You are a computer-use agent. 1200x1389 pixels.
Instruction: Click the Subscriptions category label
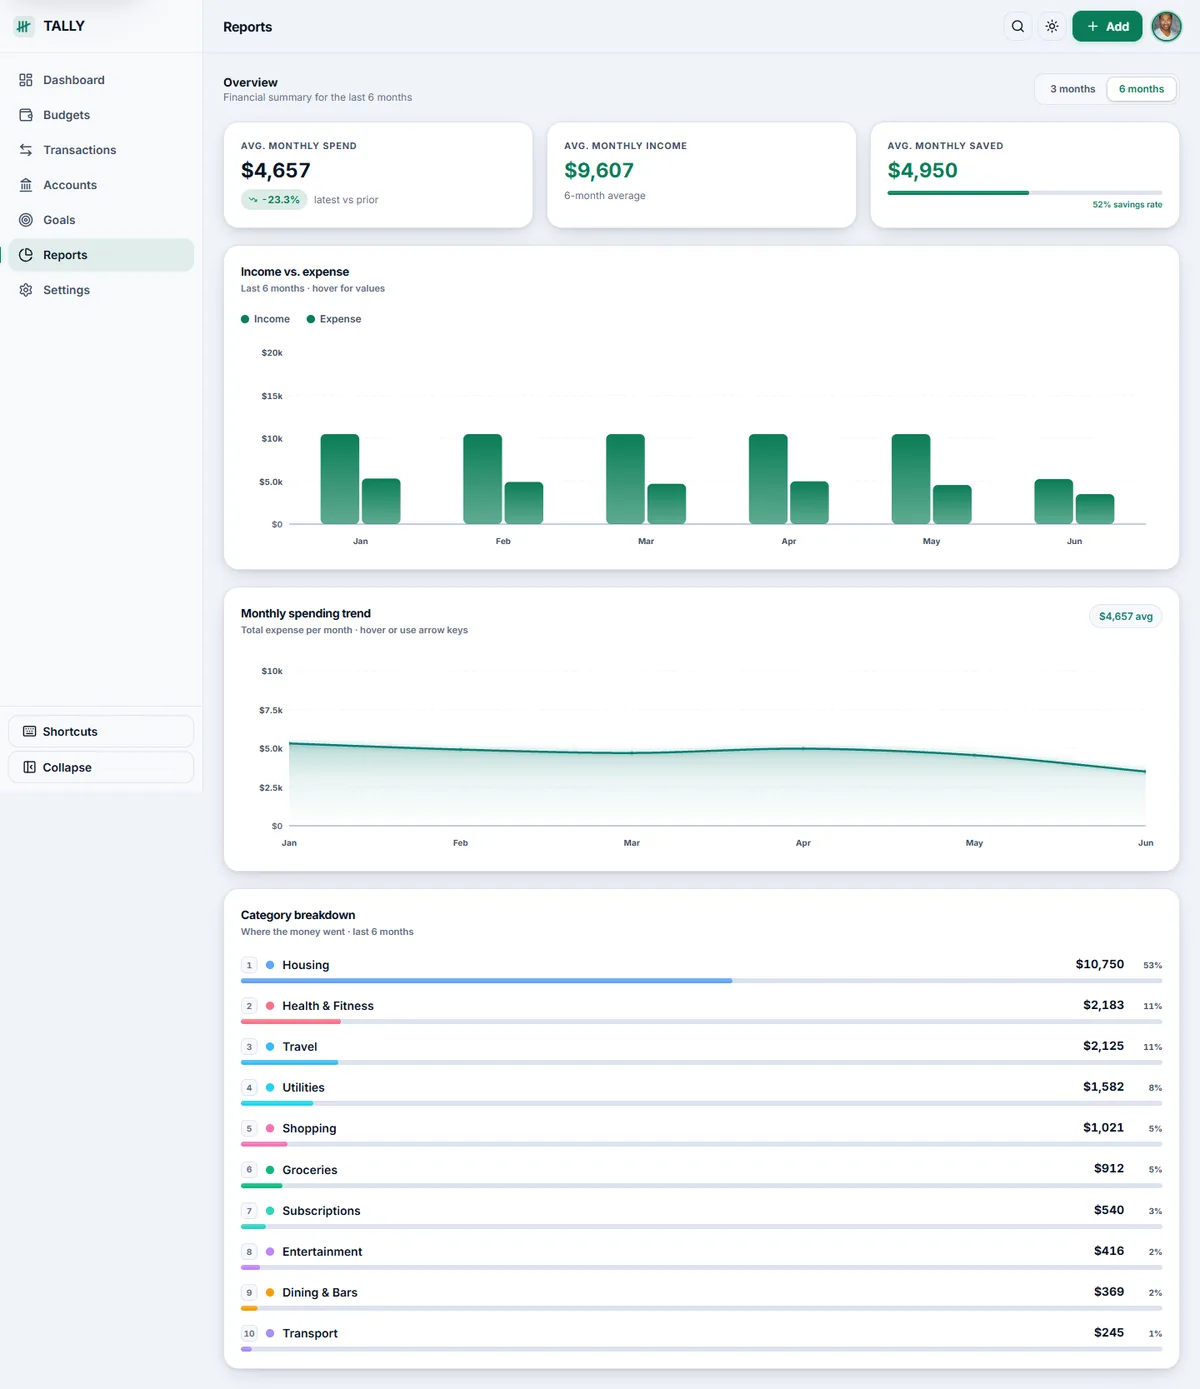(321, 1211)
